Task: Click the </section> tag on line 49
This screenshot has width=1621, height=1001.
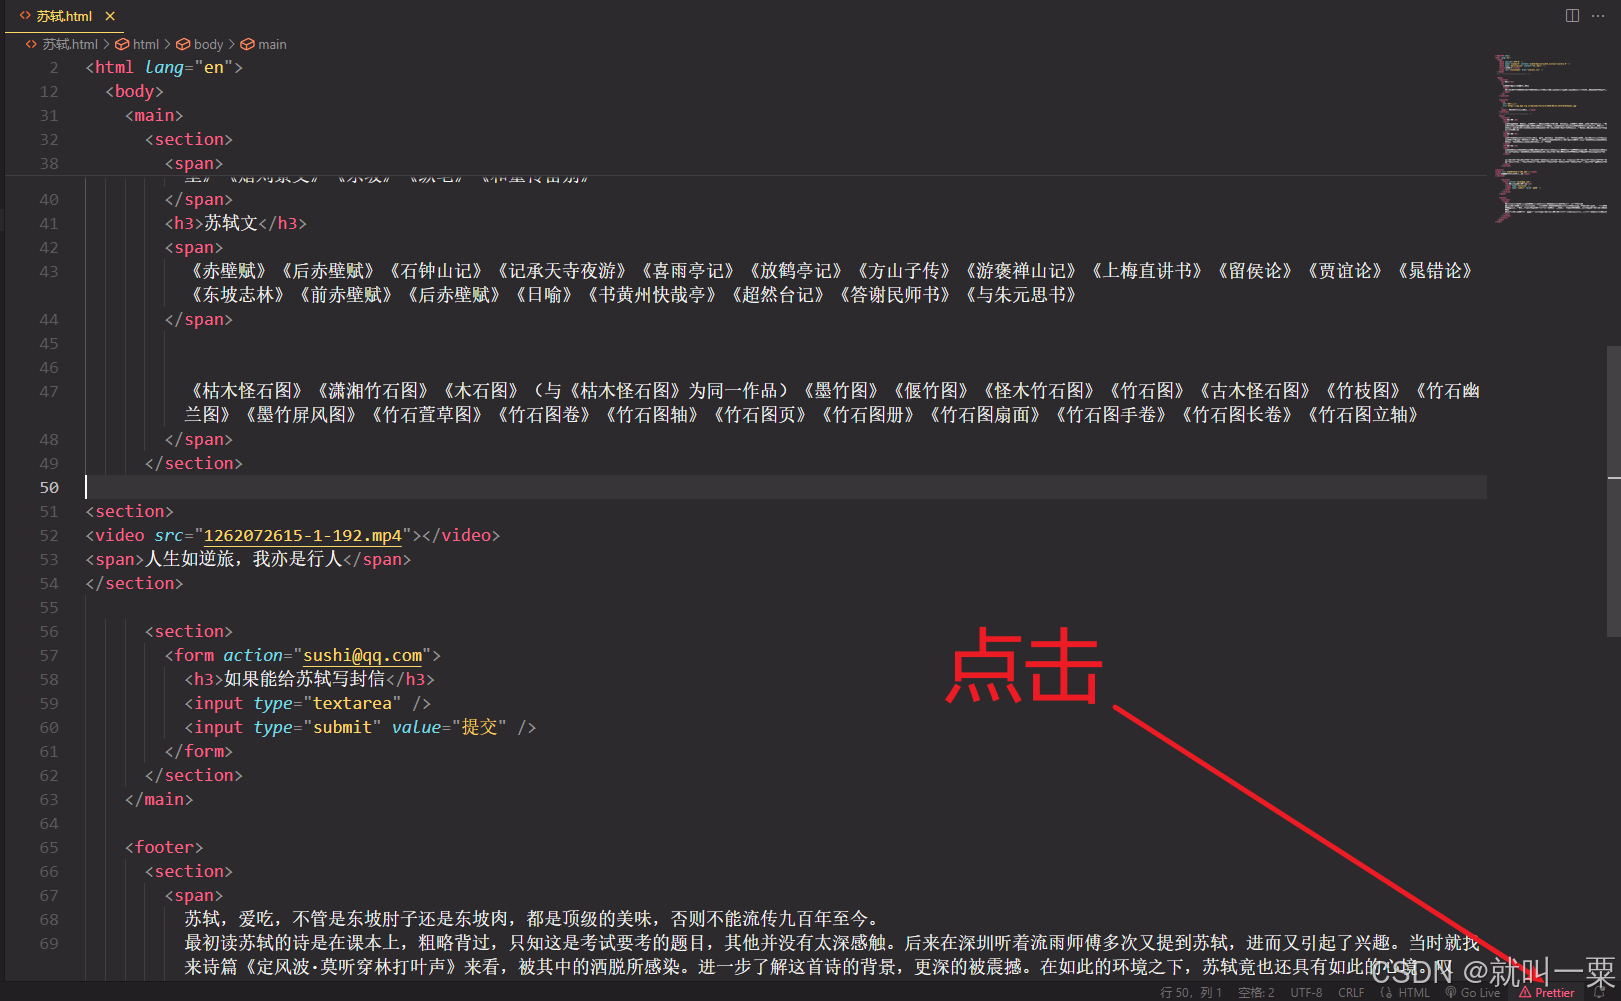Action: 193,463
